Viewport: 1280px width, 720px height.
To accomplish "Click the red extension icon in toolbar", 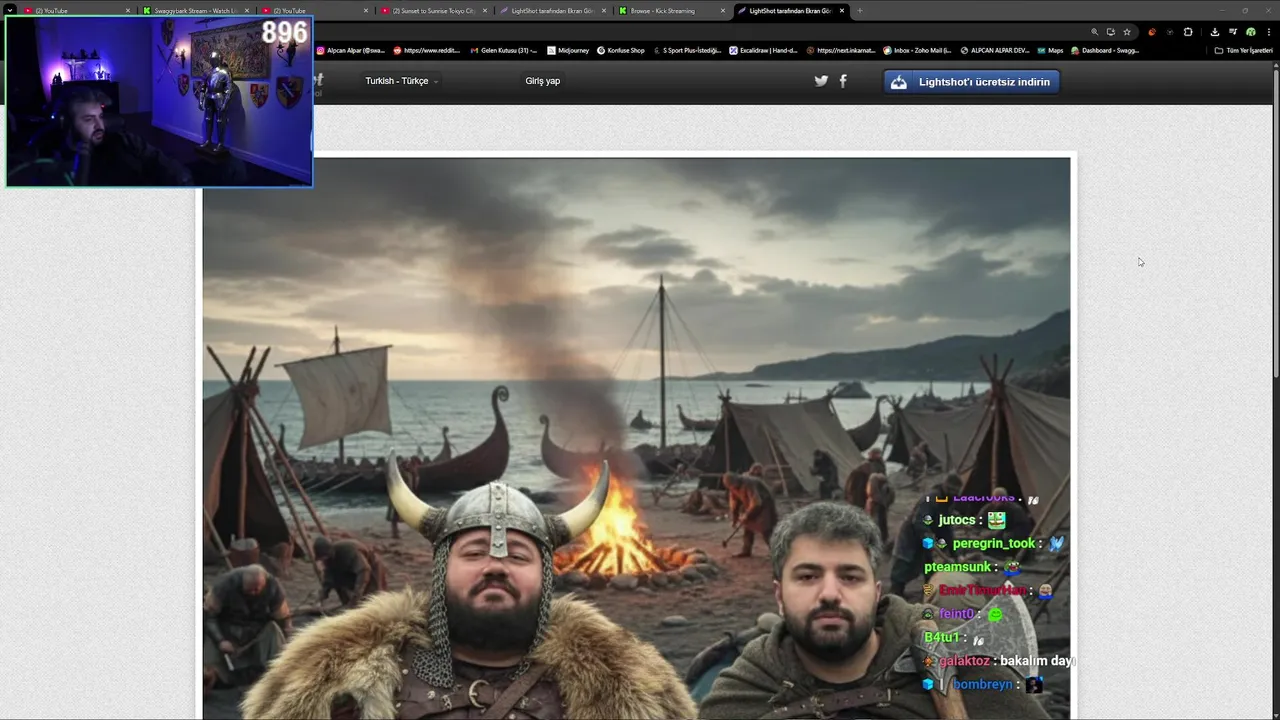I will pyautogui.click(x=1152, y=32).
